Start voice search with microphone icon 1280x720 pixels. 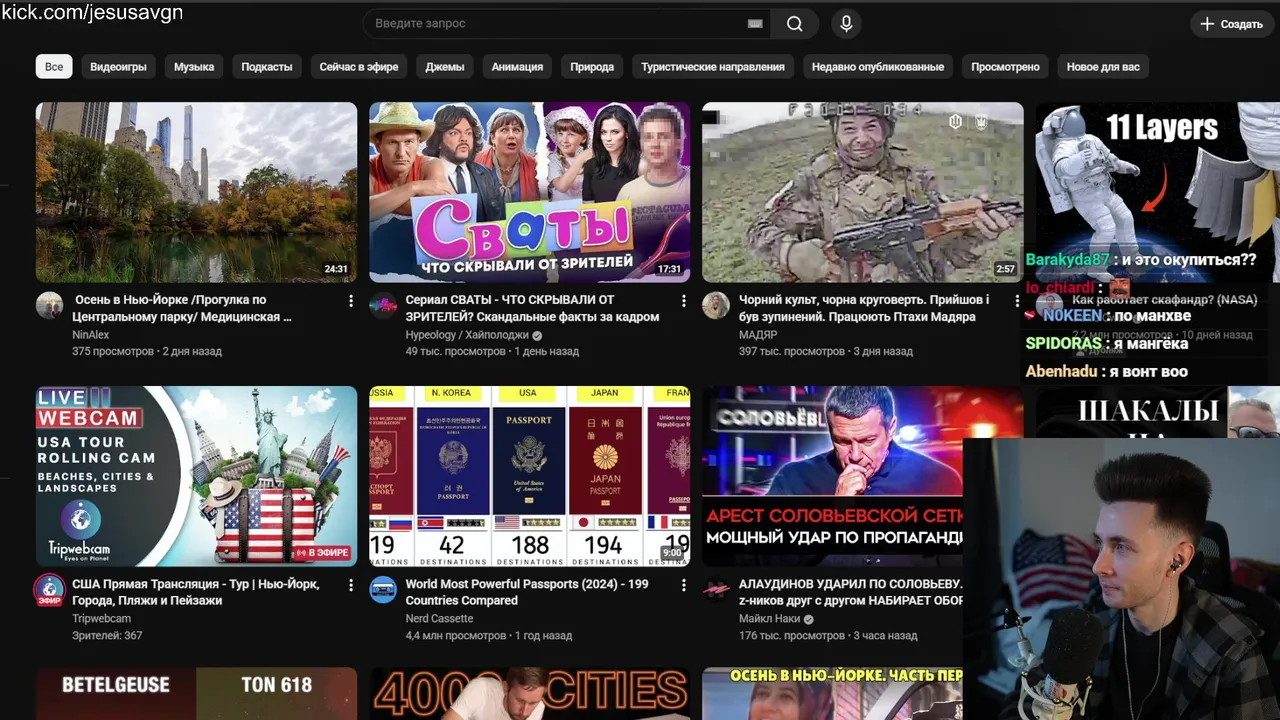(846, 24)
